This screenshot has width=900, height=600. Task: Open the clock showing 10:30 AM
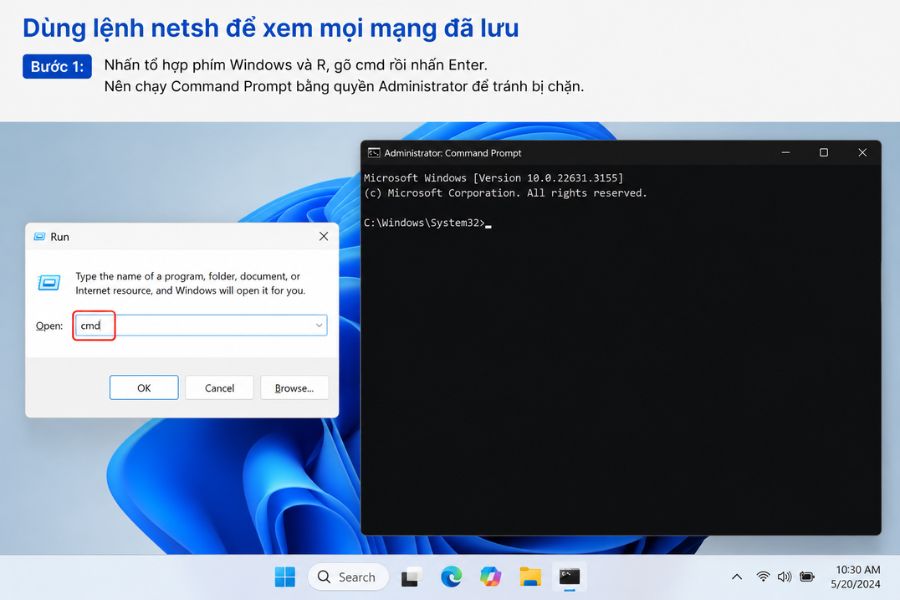(858, 570)
